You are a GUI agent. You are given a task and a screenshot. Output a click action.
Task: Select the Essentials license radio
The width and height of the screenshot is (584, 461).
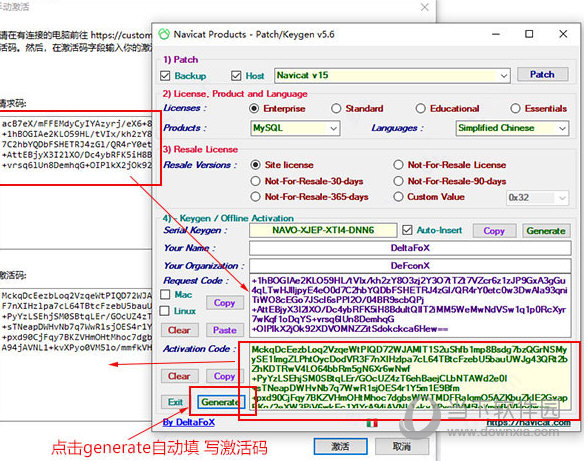pyautogui.click(x=515, y=108)
